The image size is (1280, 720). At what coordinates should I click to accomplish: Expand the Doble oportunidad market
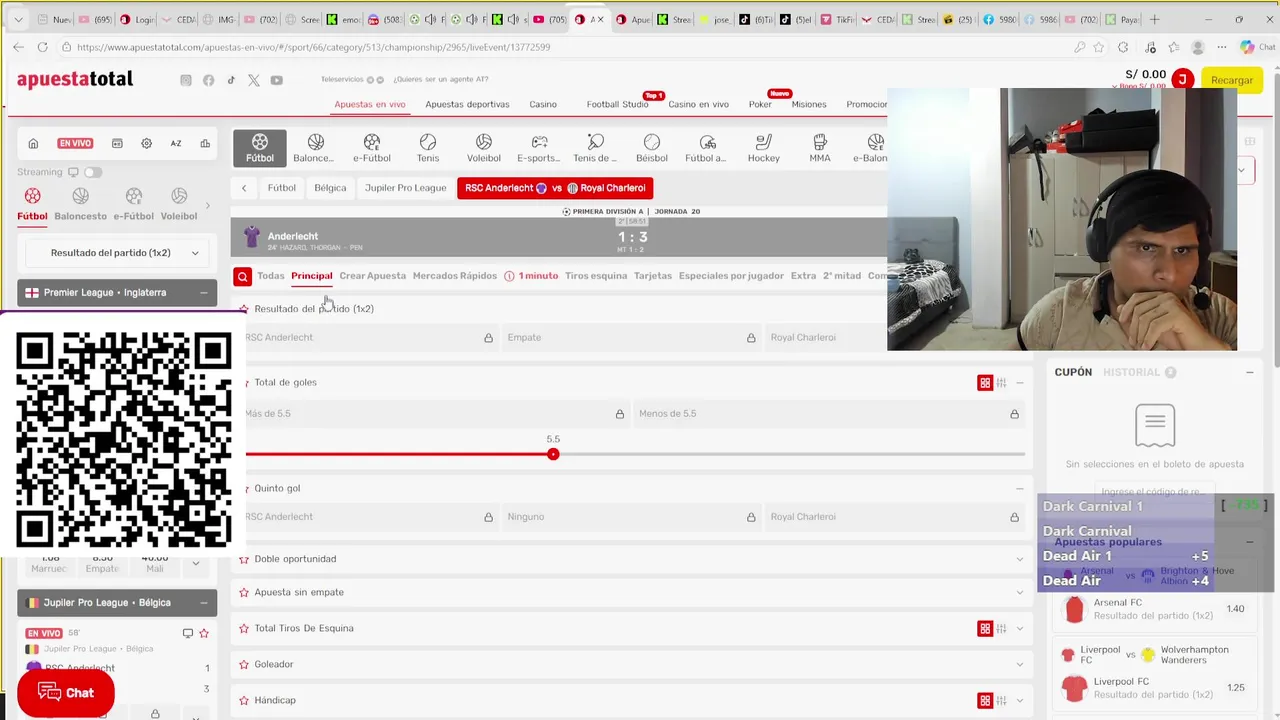coord(1020,559)
